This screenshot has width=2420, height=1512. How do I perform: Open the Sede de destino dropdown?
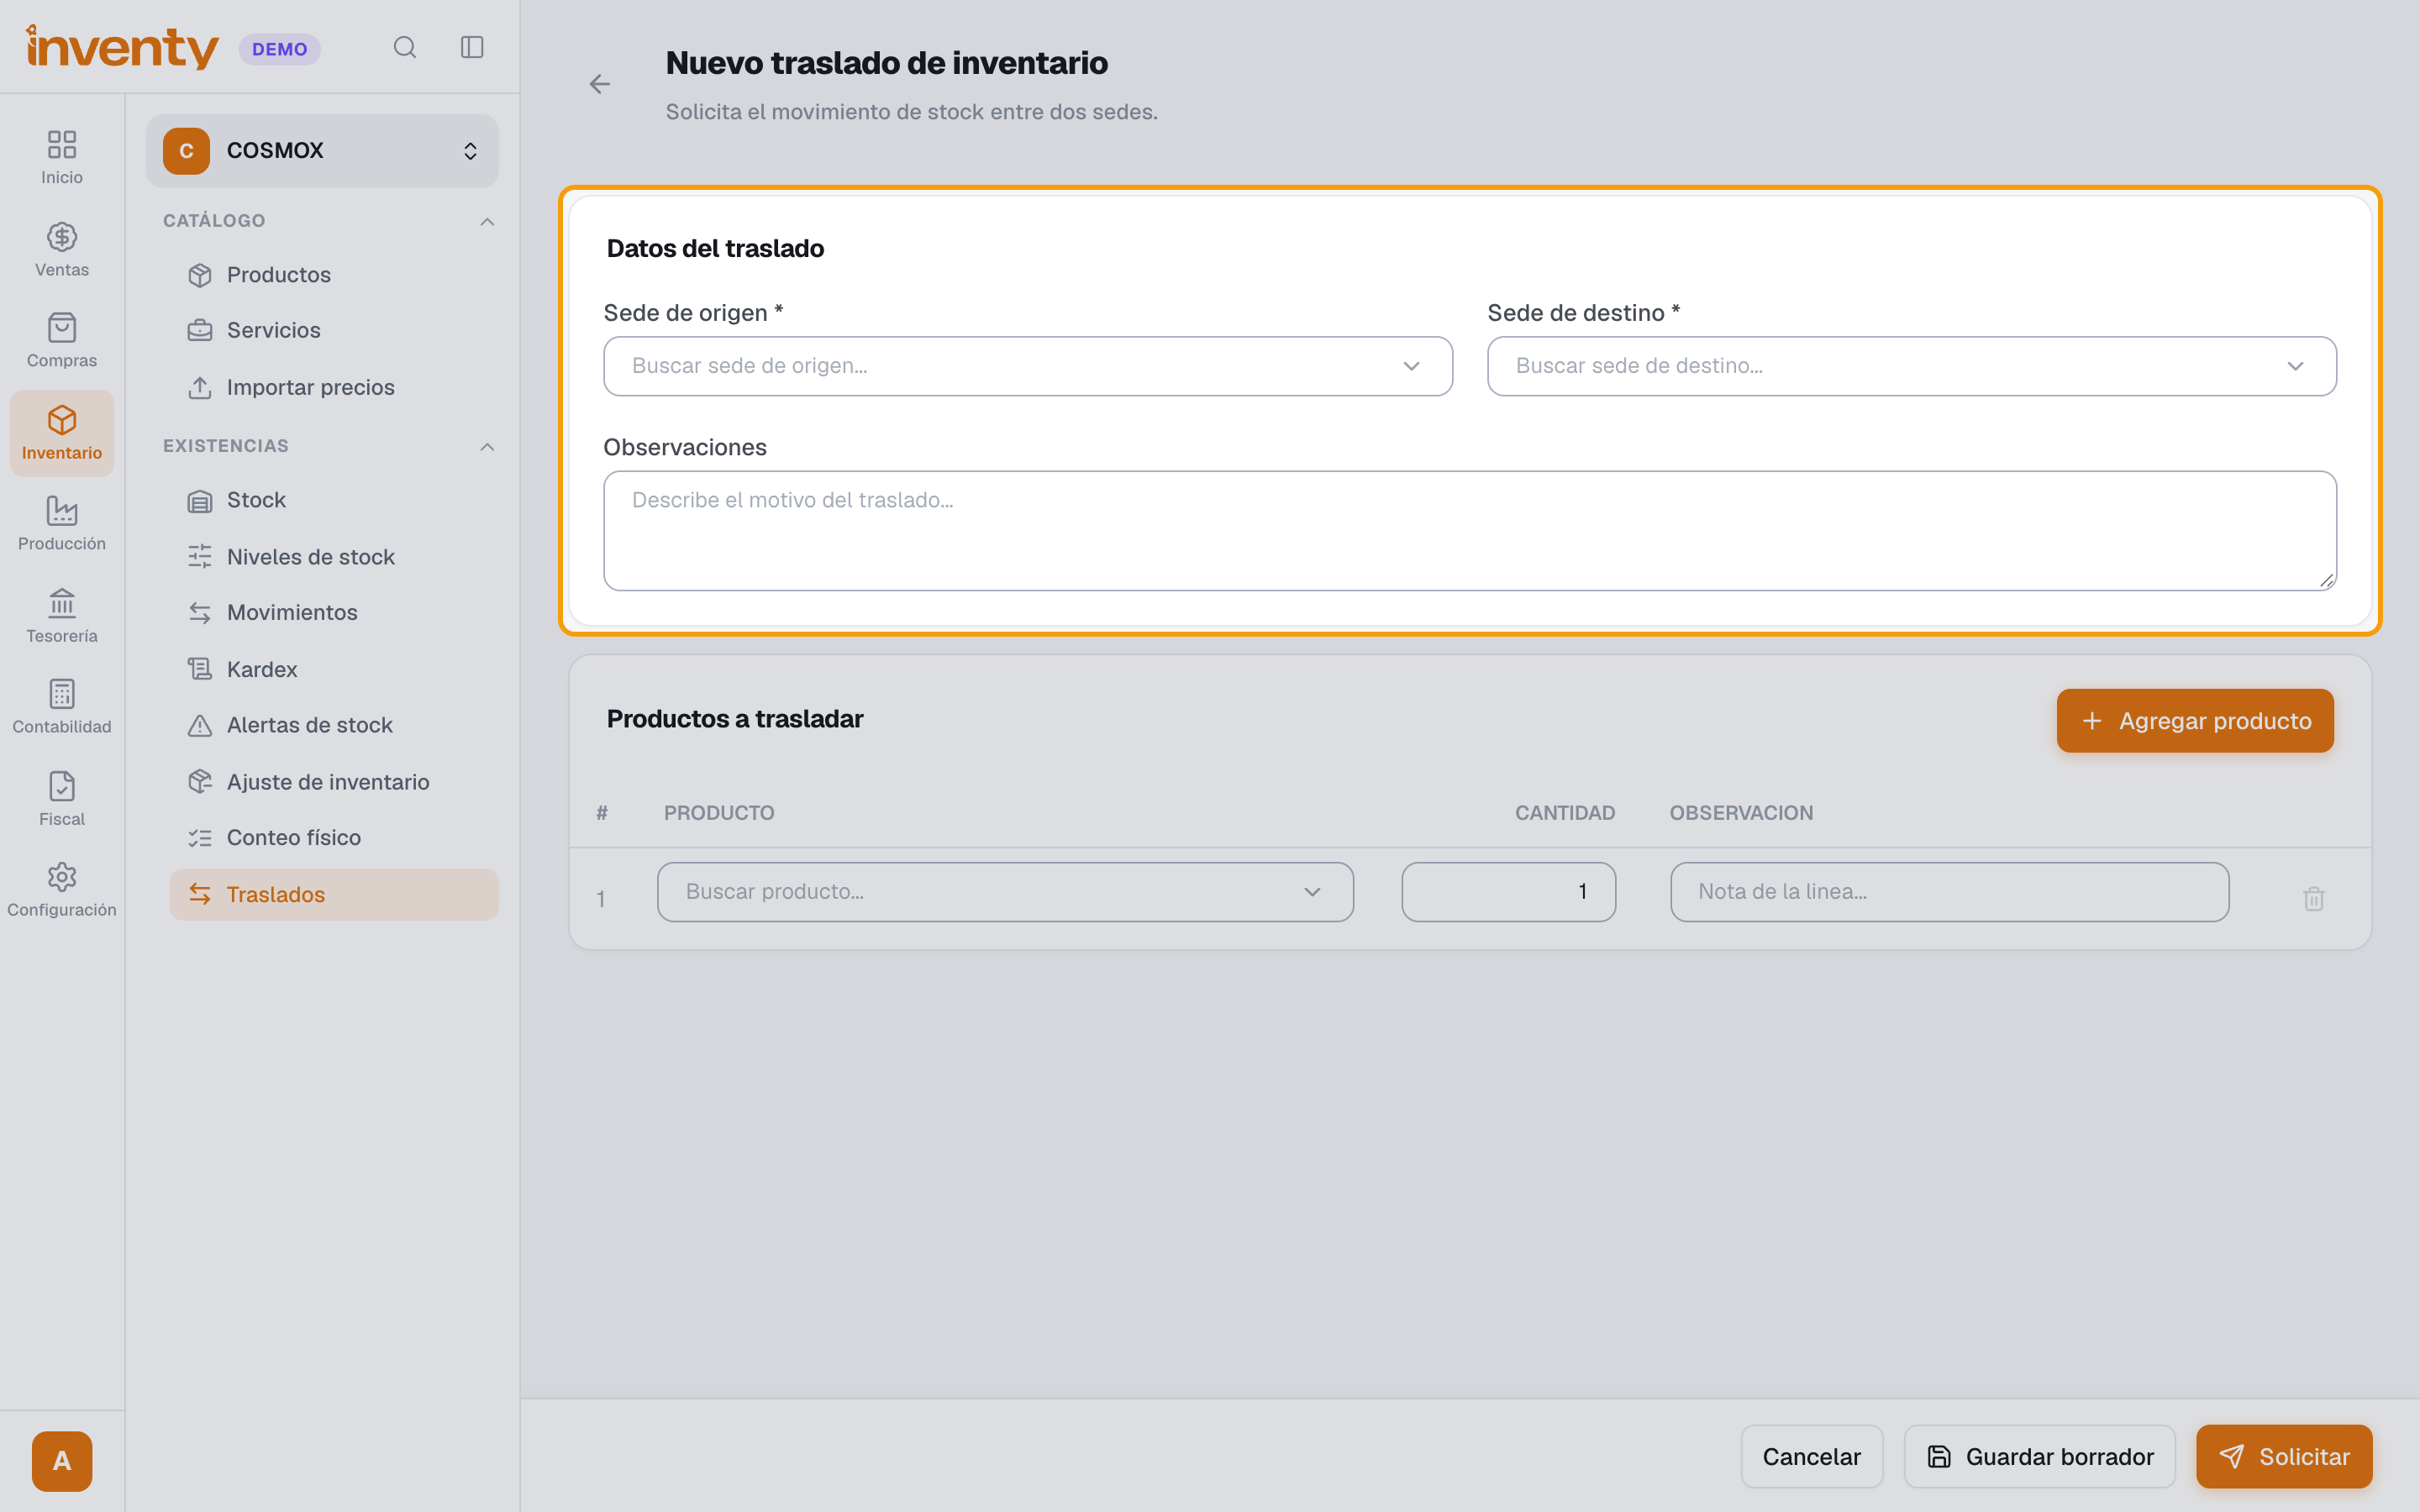(x=1911, y=366)
